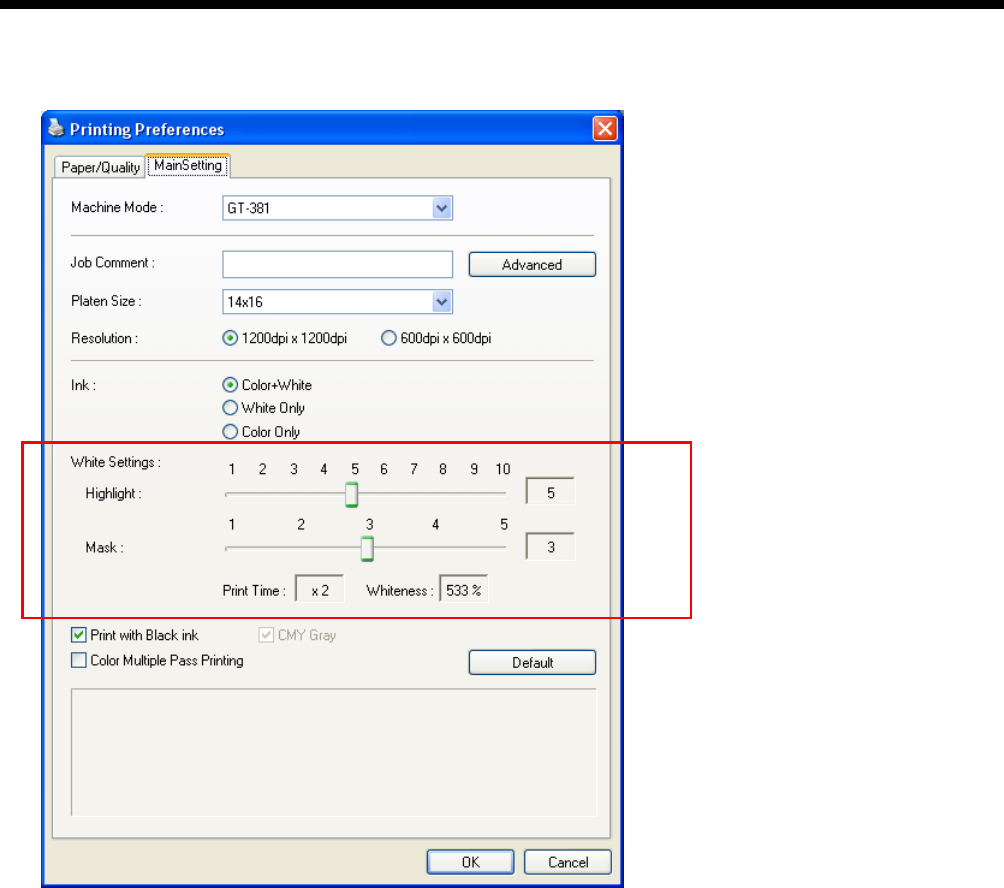Click Highlight scale number 8
This screenshot has height=888, width=1004.
(442, 469)
